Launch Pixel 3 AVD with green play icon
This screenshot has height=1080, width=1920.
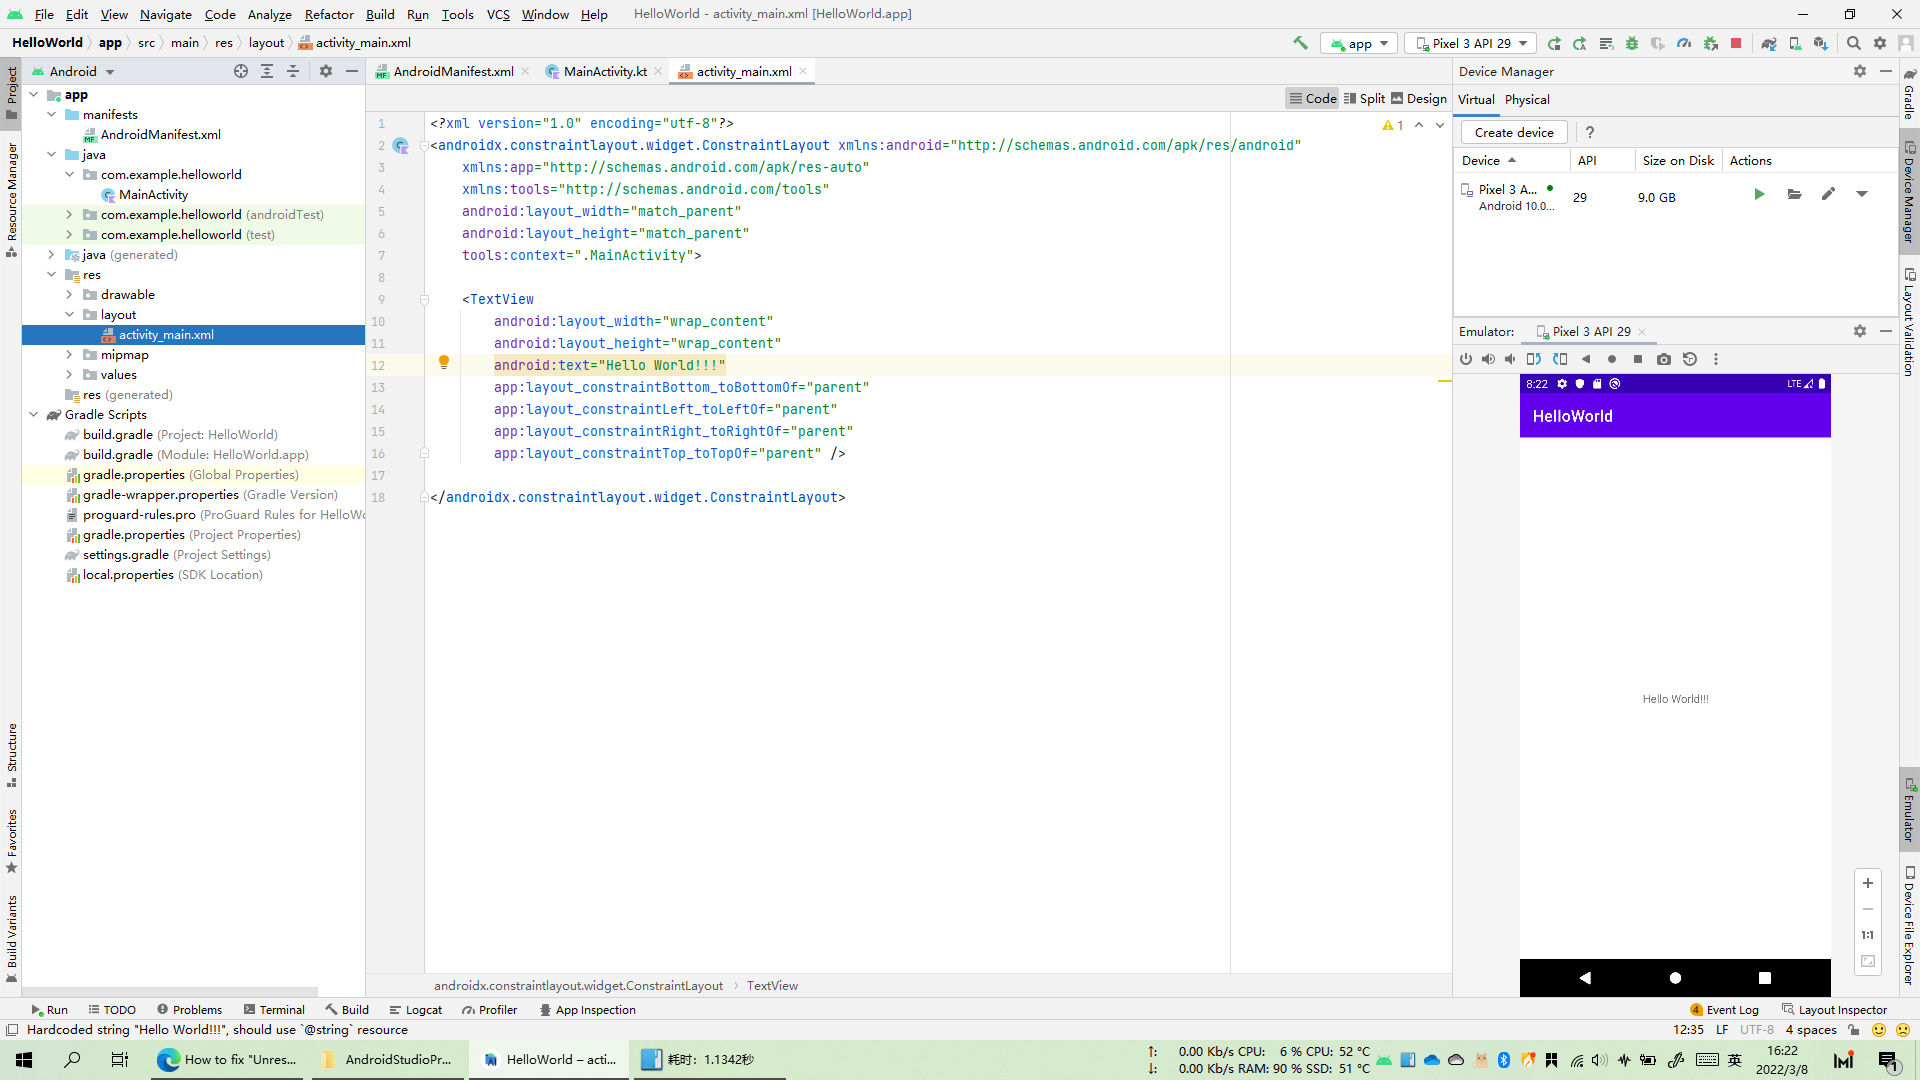(1759, 194)
